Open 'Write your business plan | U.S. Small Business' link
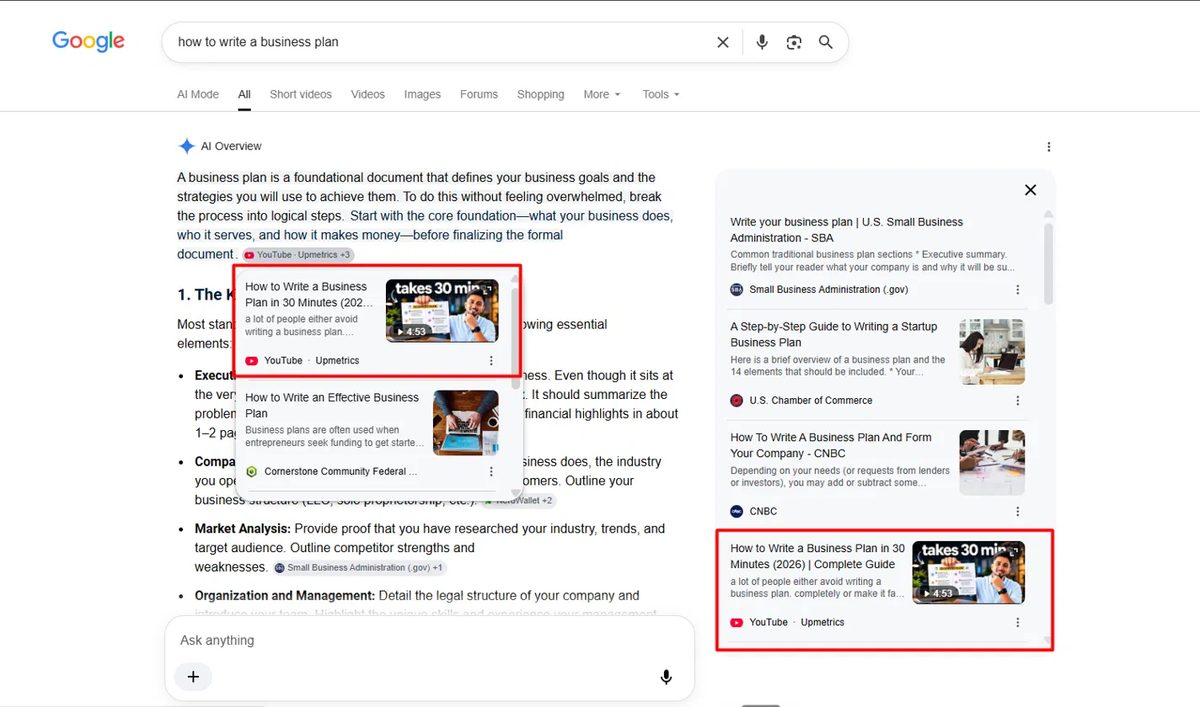 847,230
